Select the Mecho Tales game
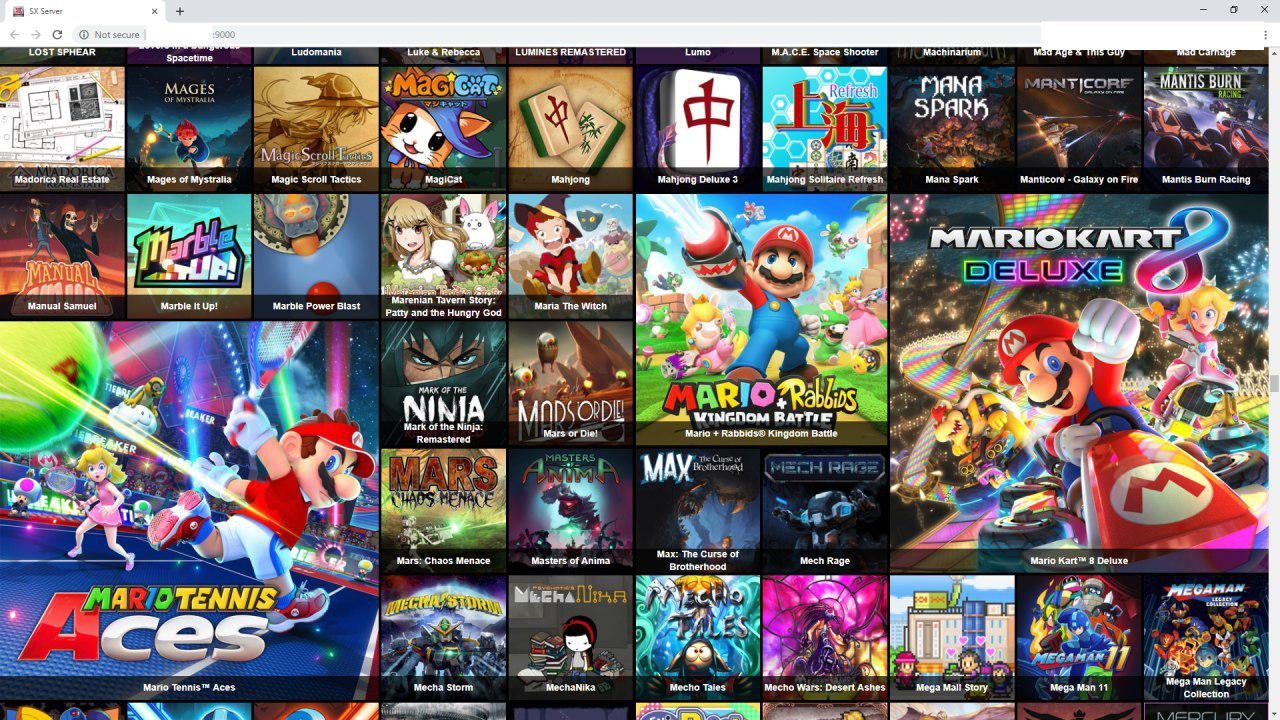1280x720 pixels. pyautogui.click(x=698, y=637)
